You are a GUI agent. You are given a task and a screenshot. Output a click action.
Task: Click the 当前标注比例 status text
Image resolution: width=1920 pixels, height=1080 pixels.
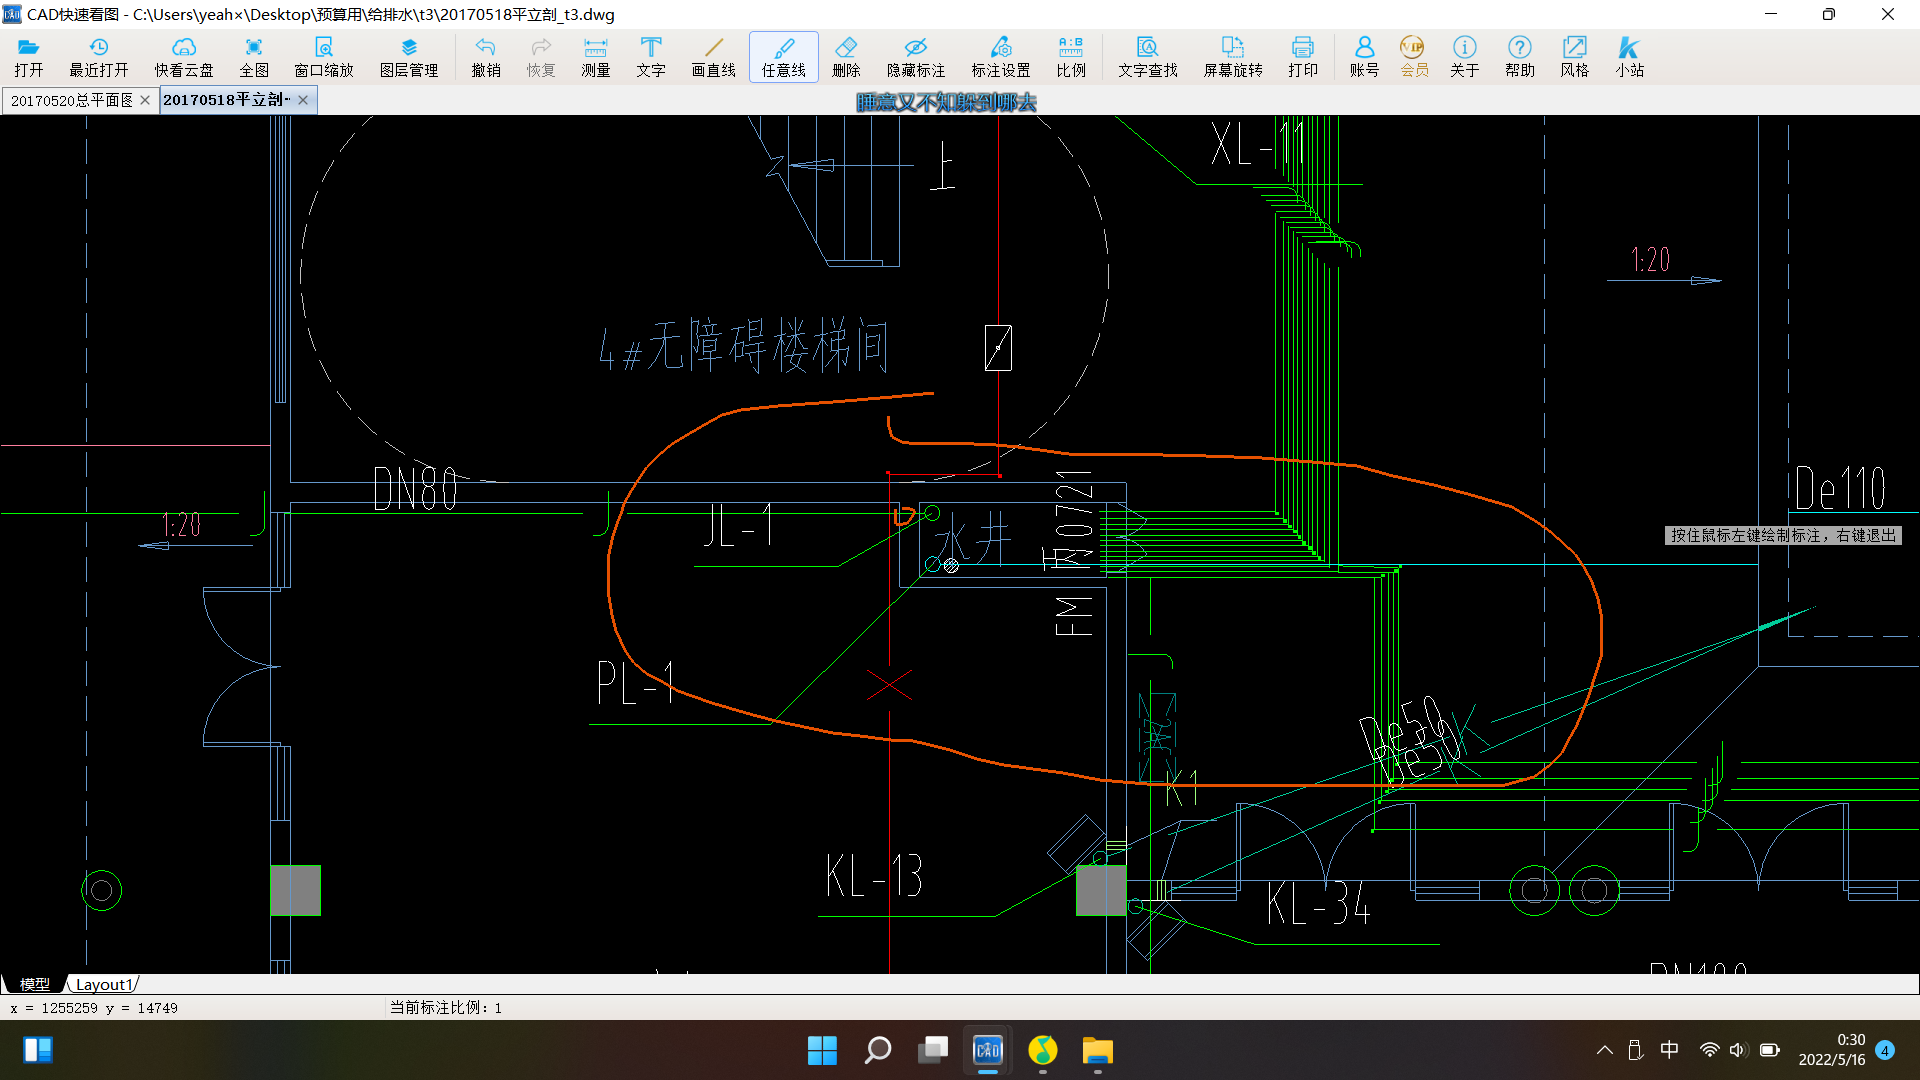click(446, 1007)
